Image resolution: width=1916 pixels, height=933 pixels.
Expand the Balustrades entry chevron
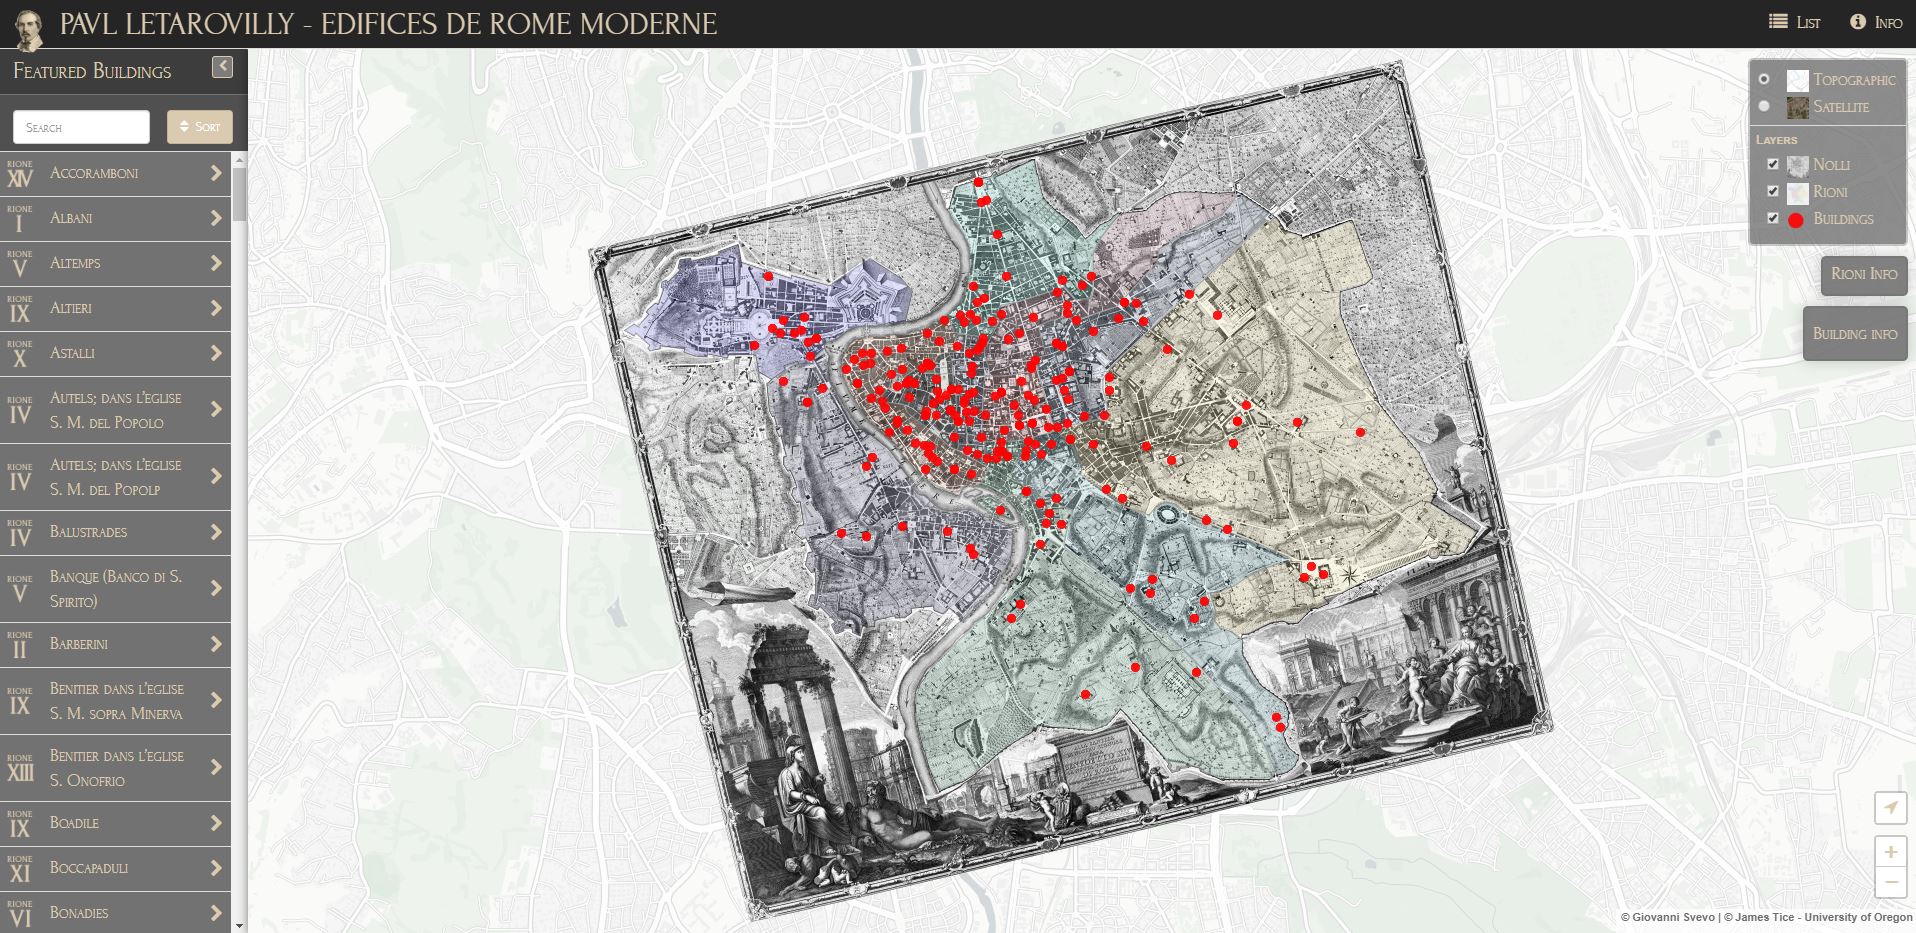click(216, 532)
